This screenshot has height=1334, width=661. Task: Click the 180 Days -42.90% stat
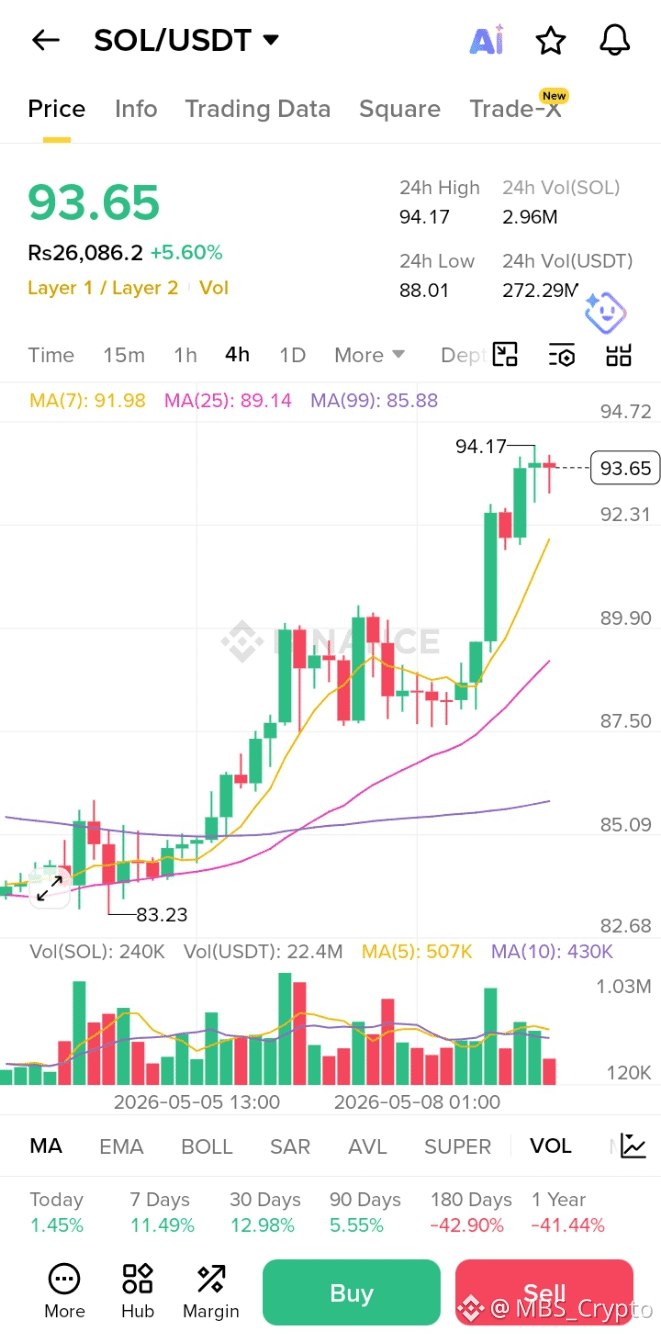coord(470,1212)
